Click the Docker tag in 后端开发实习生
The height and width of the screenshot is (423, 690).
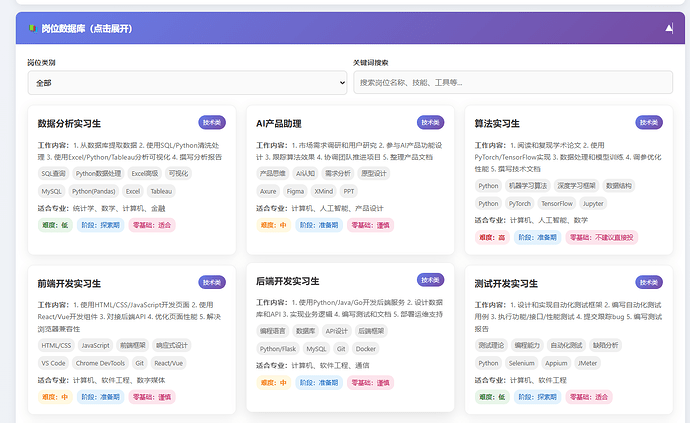365,349
